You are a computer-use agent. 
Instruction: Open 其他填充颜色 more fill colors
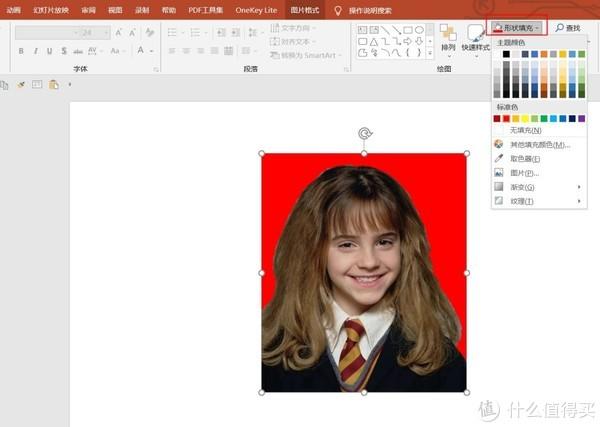(539, 145)
